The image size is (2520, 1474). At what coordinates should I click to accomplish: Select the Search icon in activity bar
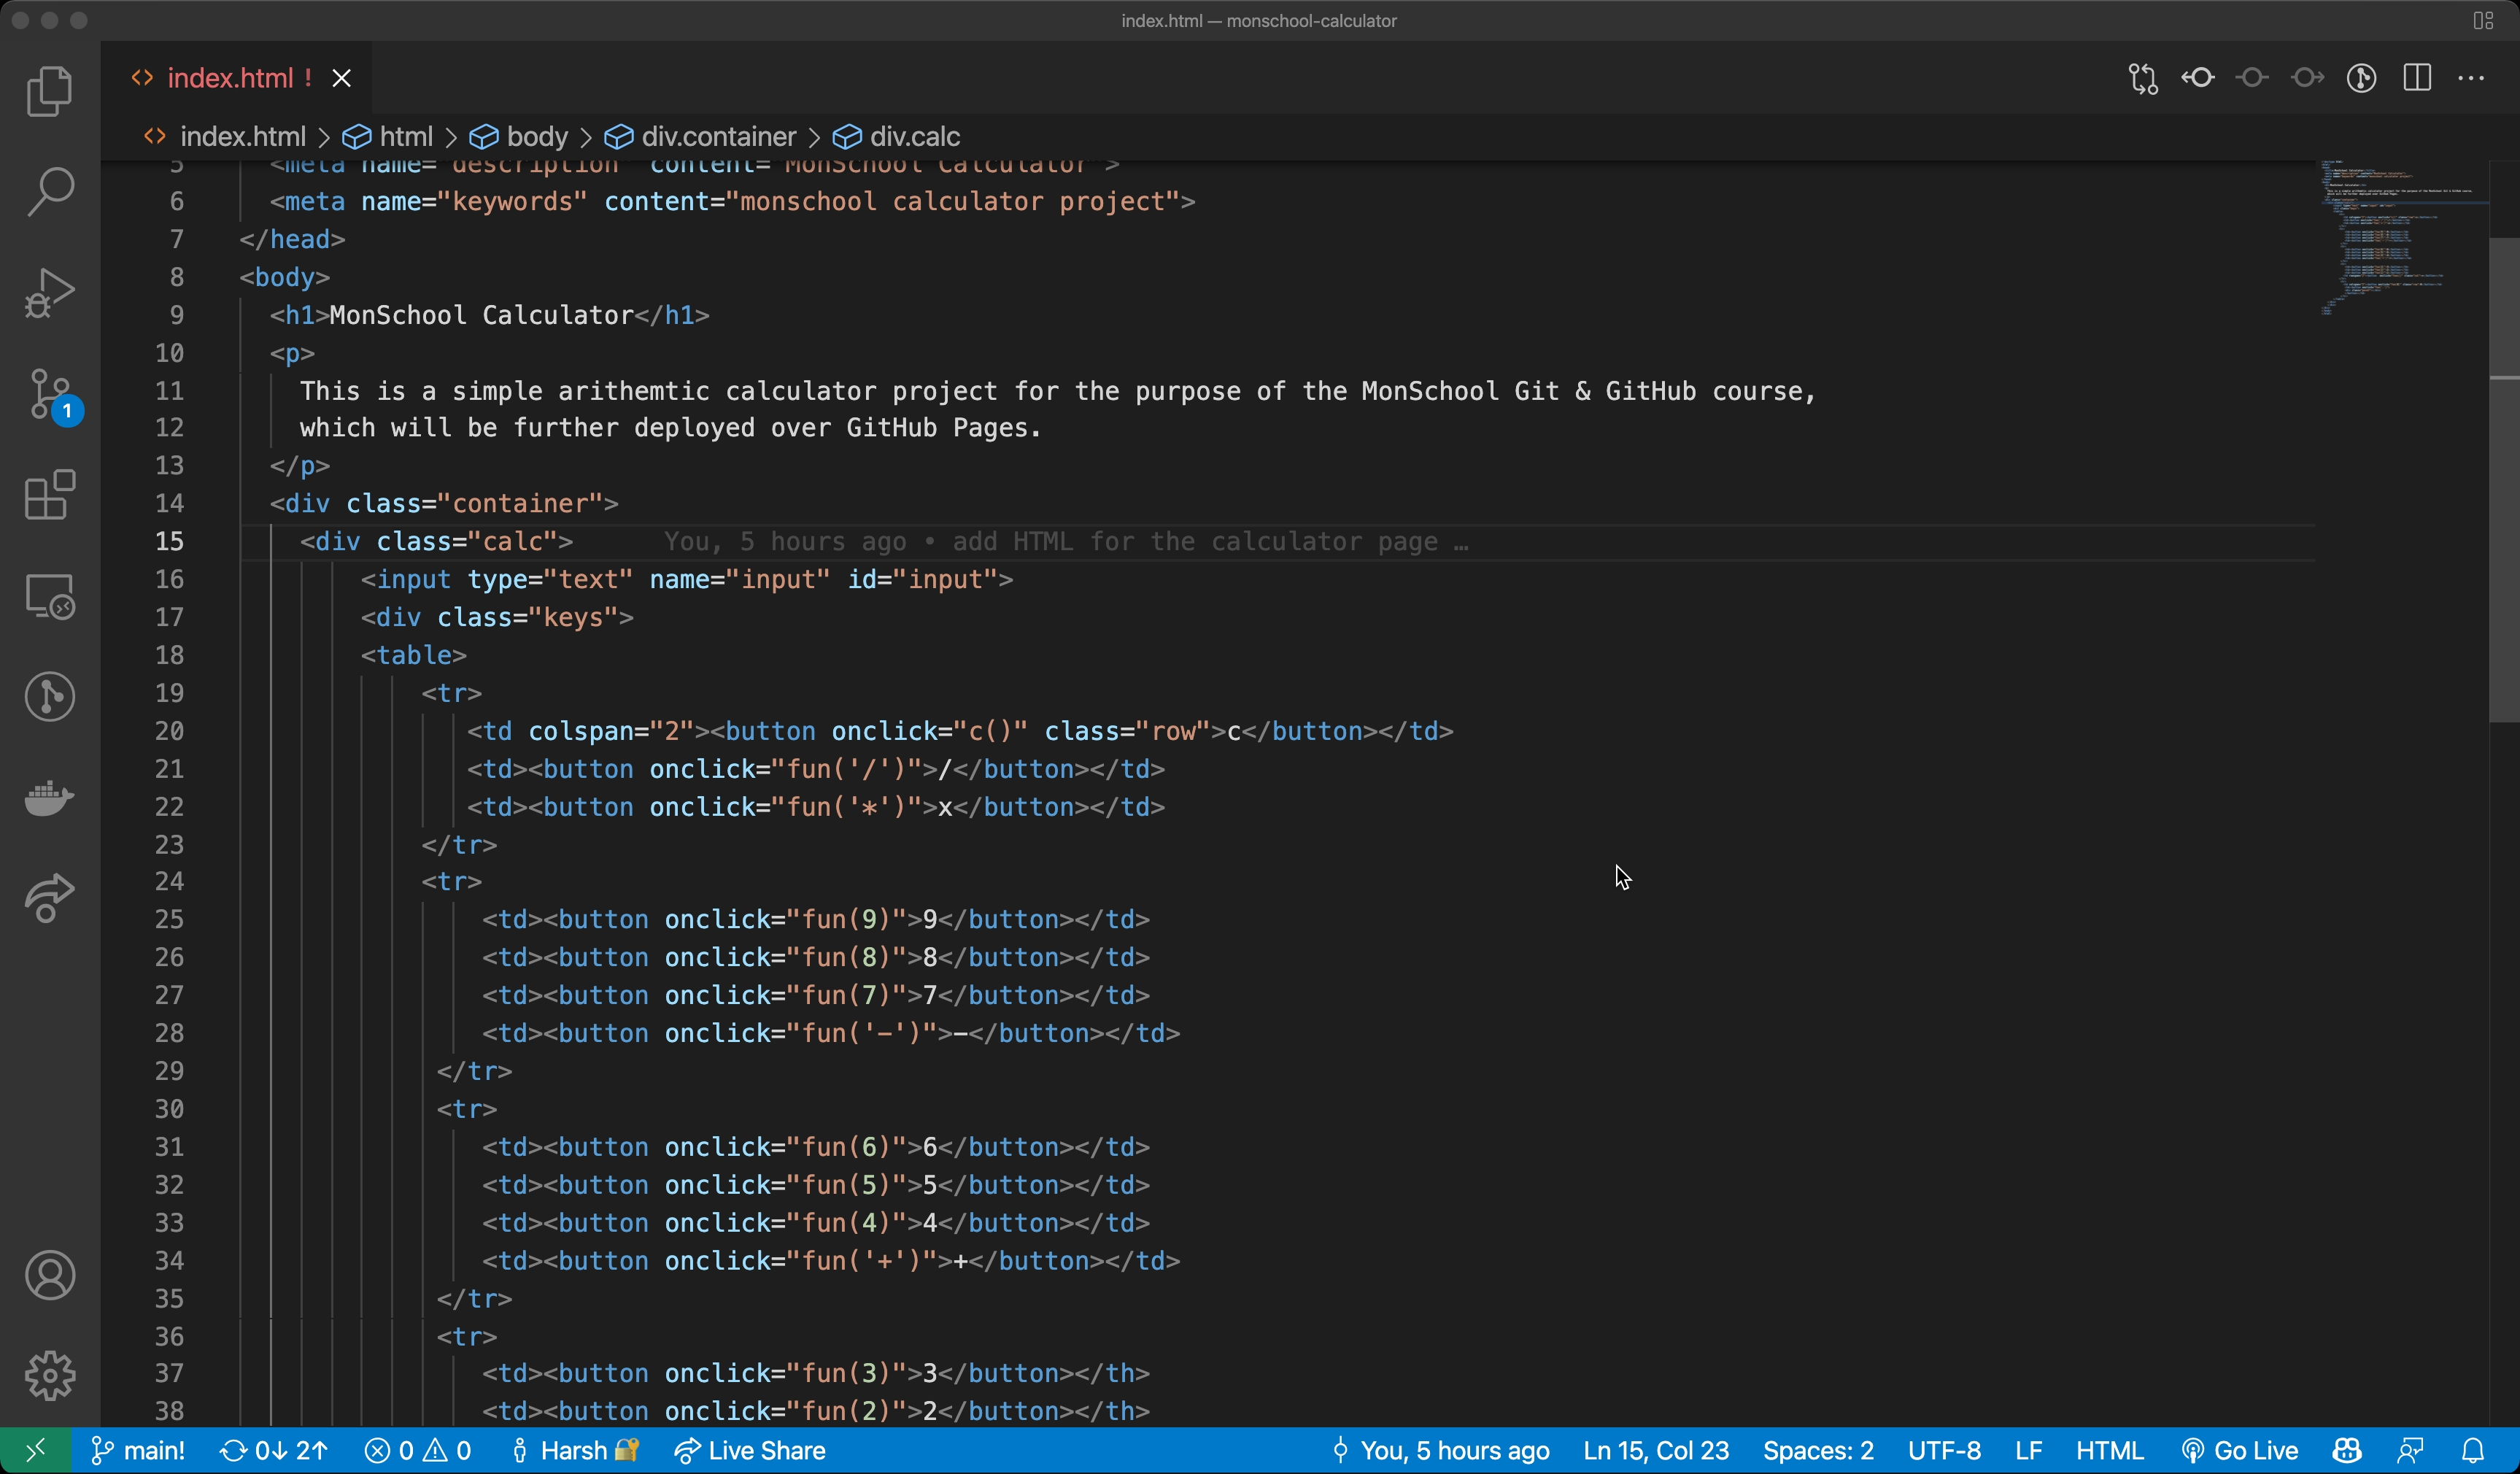(49, 191)
